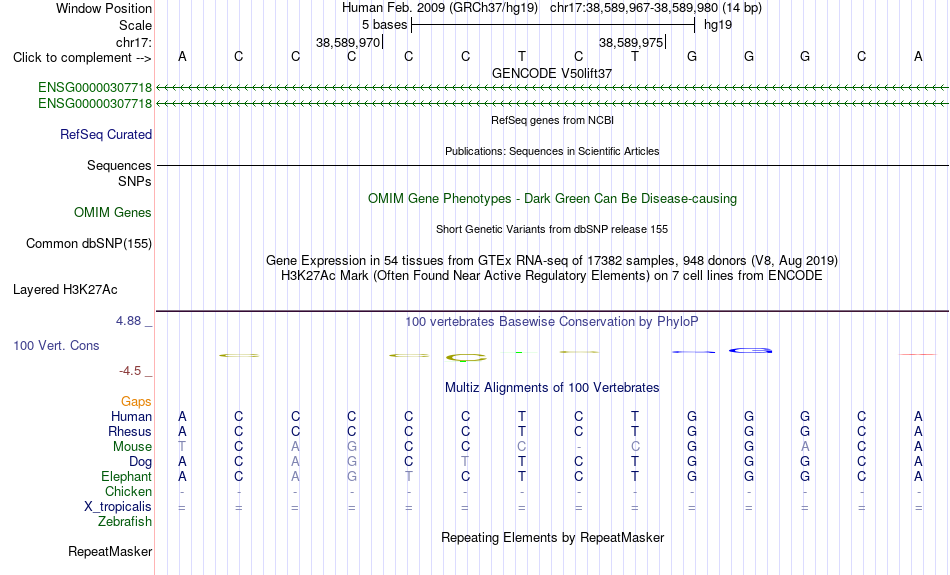Viewport: 950px width, 575px height.
Task: Click the '5 bases' scale text
Action: pyautogui.click(x=385, y=25)
